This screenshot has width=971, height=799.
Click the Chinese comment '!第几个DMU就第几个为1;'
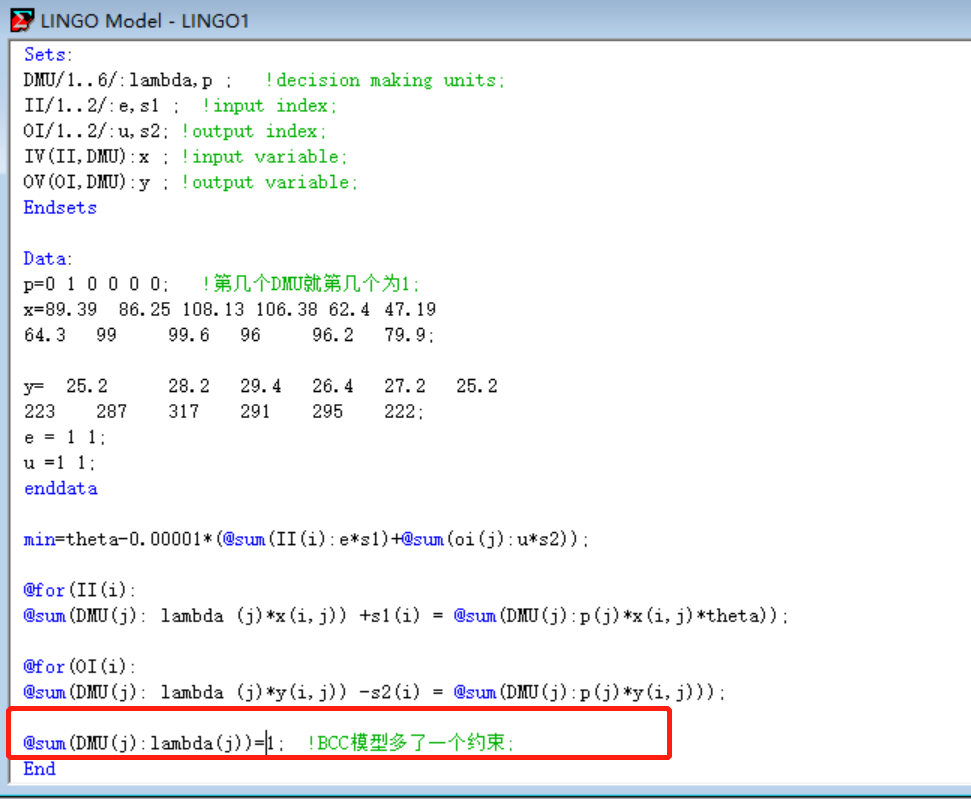tap(311, 284)
